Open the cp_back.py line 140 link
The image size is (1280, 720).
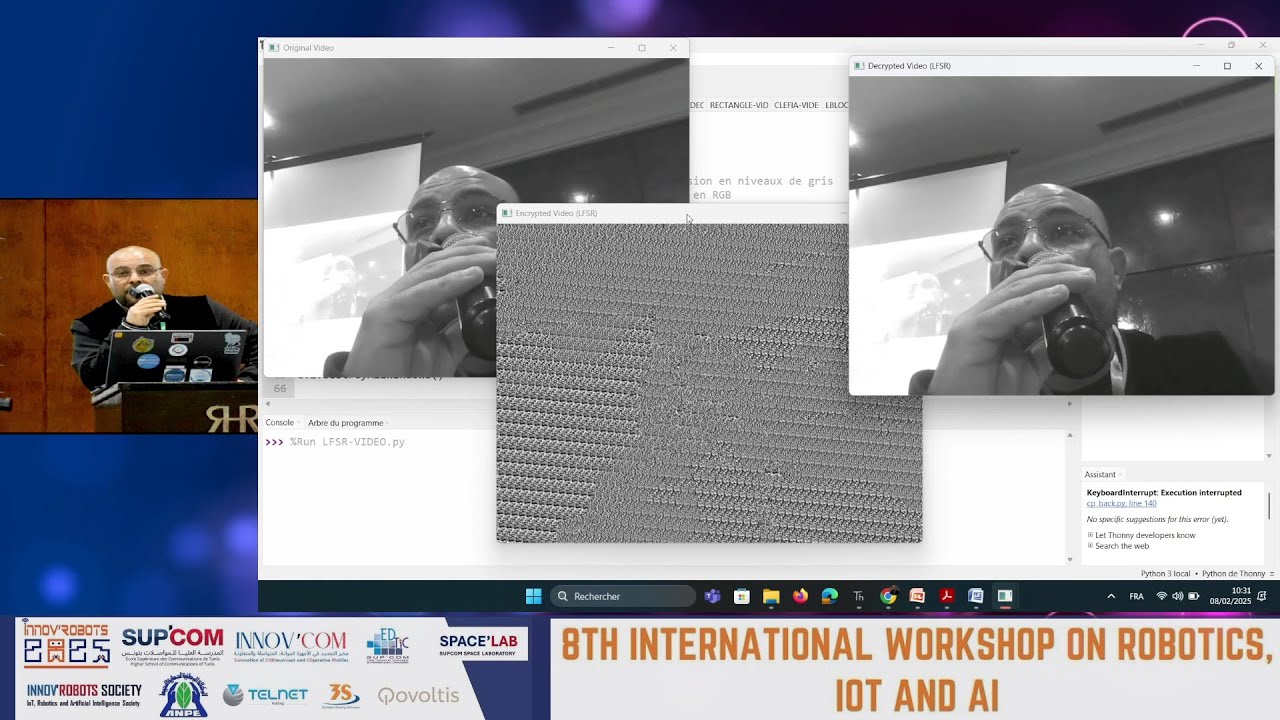click(x=1121, y=504)
